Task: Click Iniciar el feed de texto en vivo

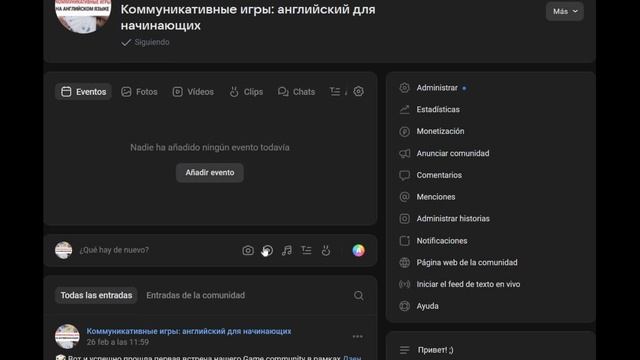Action: click(490, 284)
